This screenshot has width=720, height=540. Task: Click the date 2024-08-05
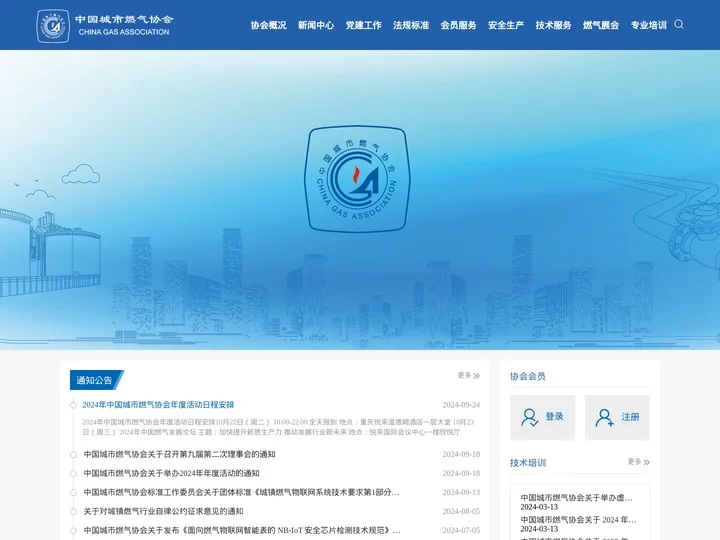461,512
